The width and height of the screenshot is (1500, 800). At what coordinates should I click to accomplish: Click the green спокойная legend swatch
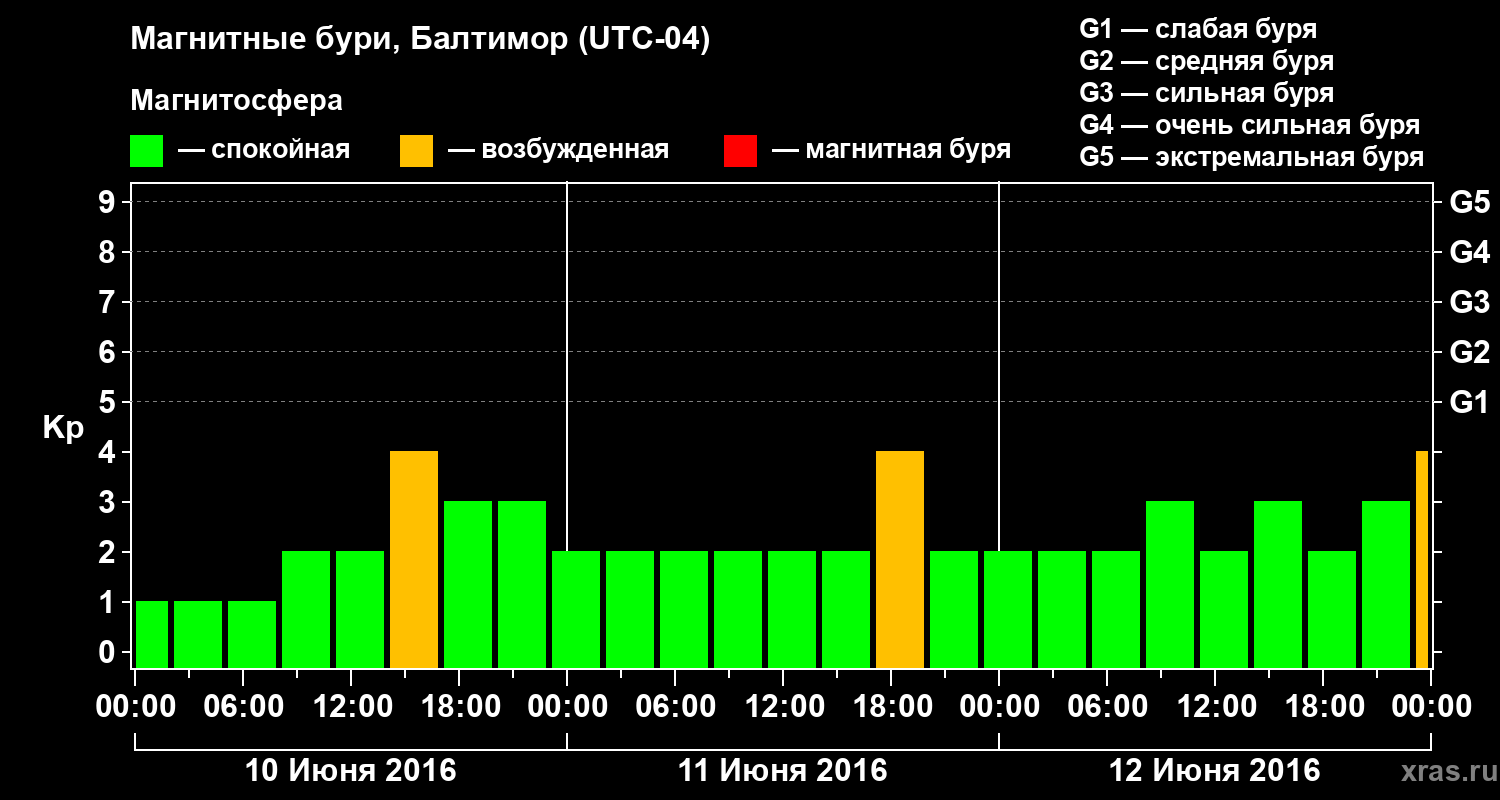point(147,151)
